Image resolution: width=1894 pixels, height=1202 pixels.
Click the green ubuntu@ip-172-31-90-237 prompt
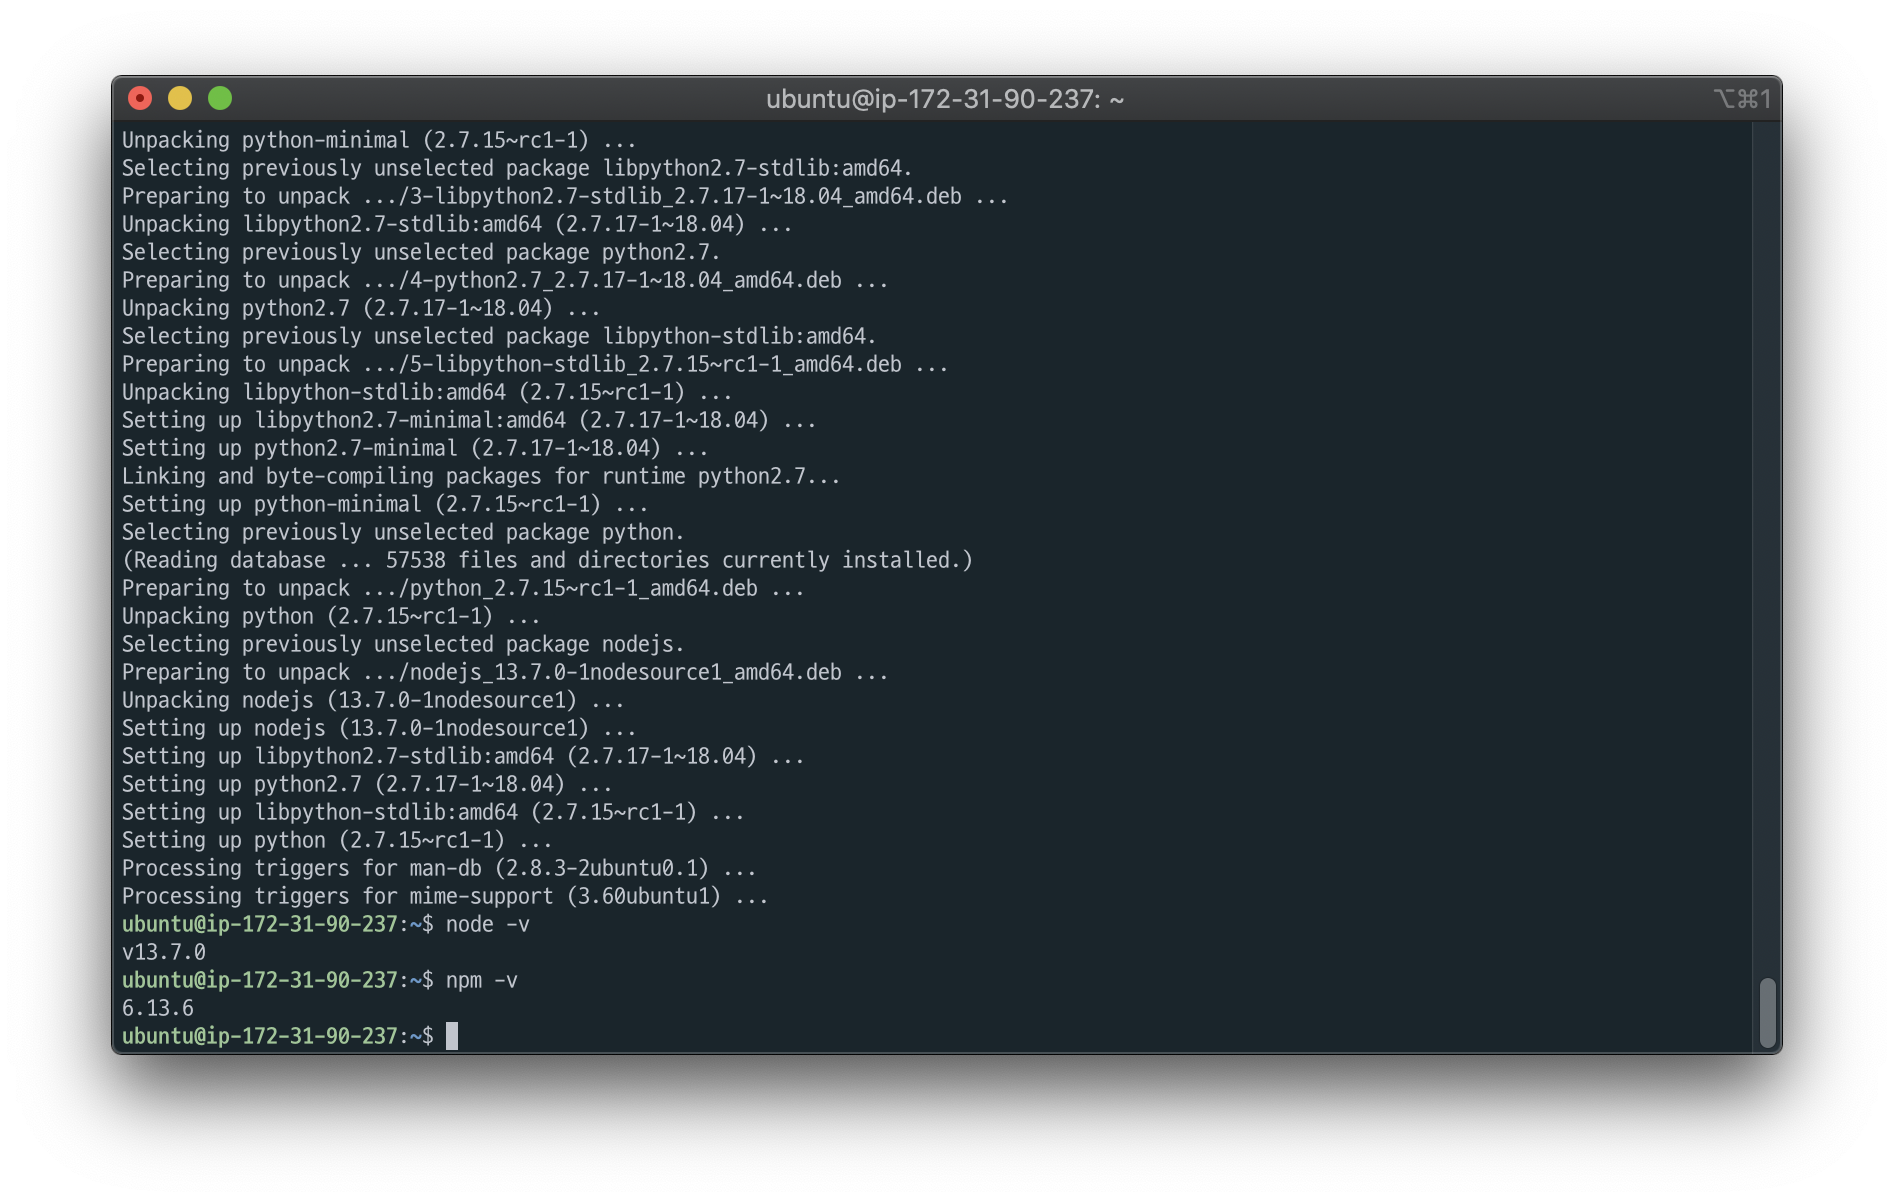click(260, 1035)
